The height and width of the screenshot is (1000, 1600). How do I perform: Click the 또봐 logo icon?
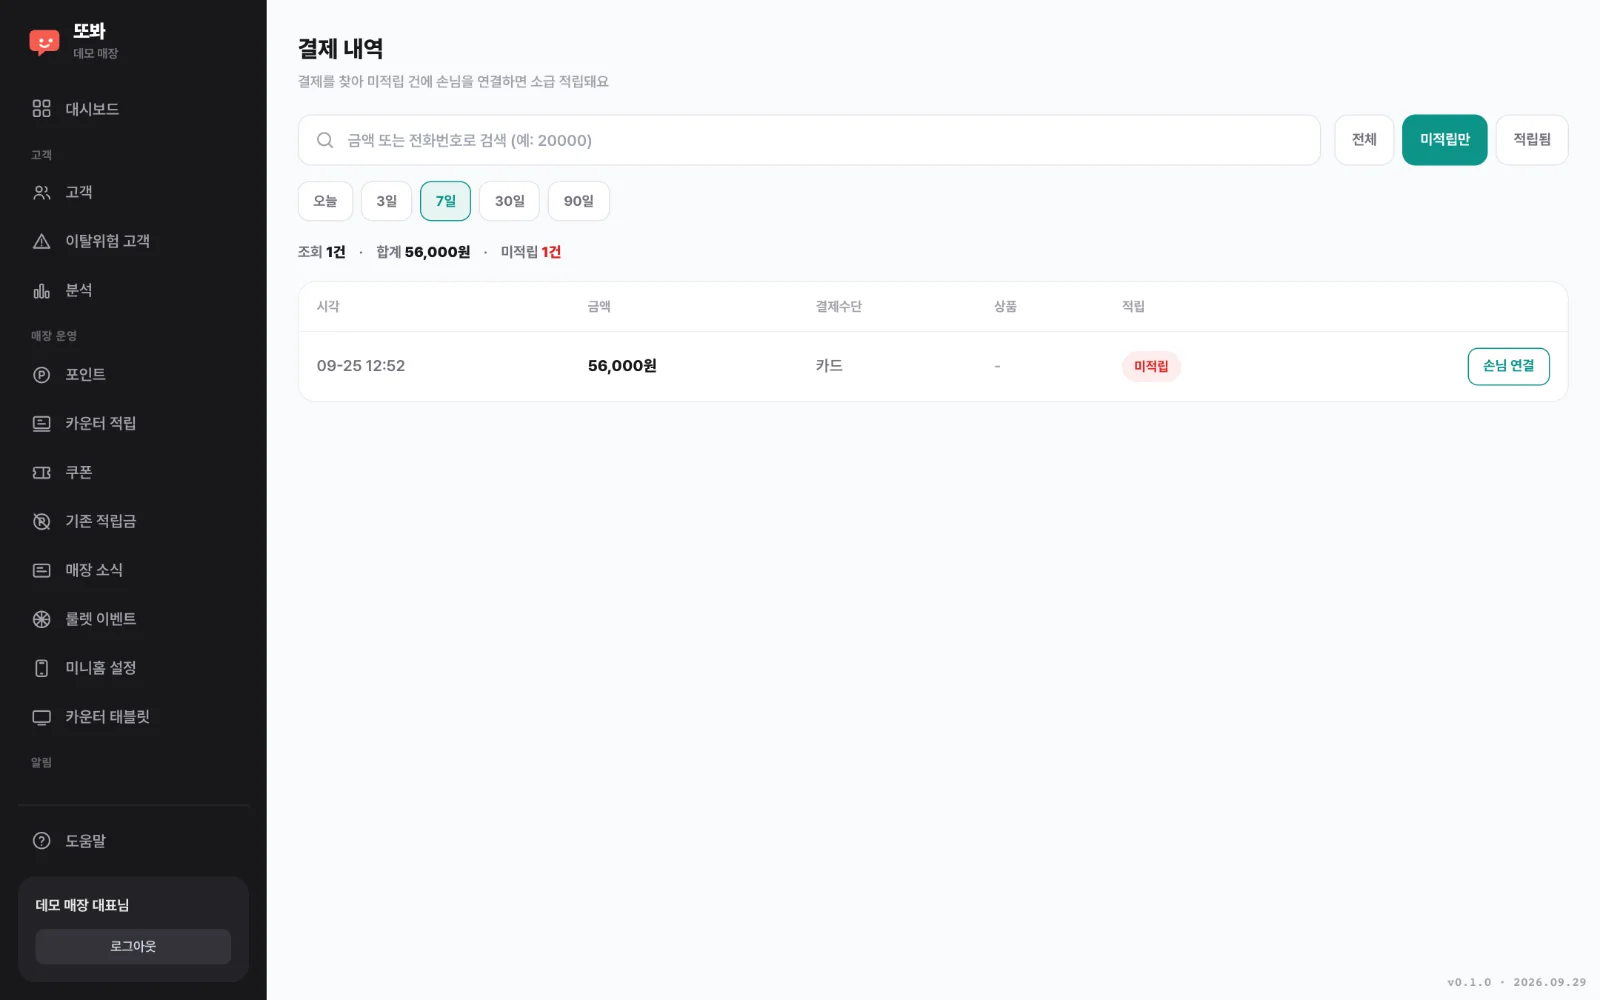pyautogui.click(x=44, y=42)
